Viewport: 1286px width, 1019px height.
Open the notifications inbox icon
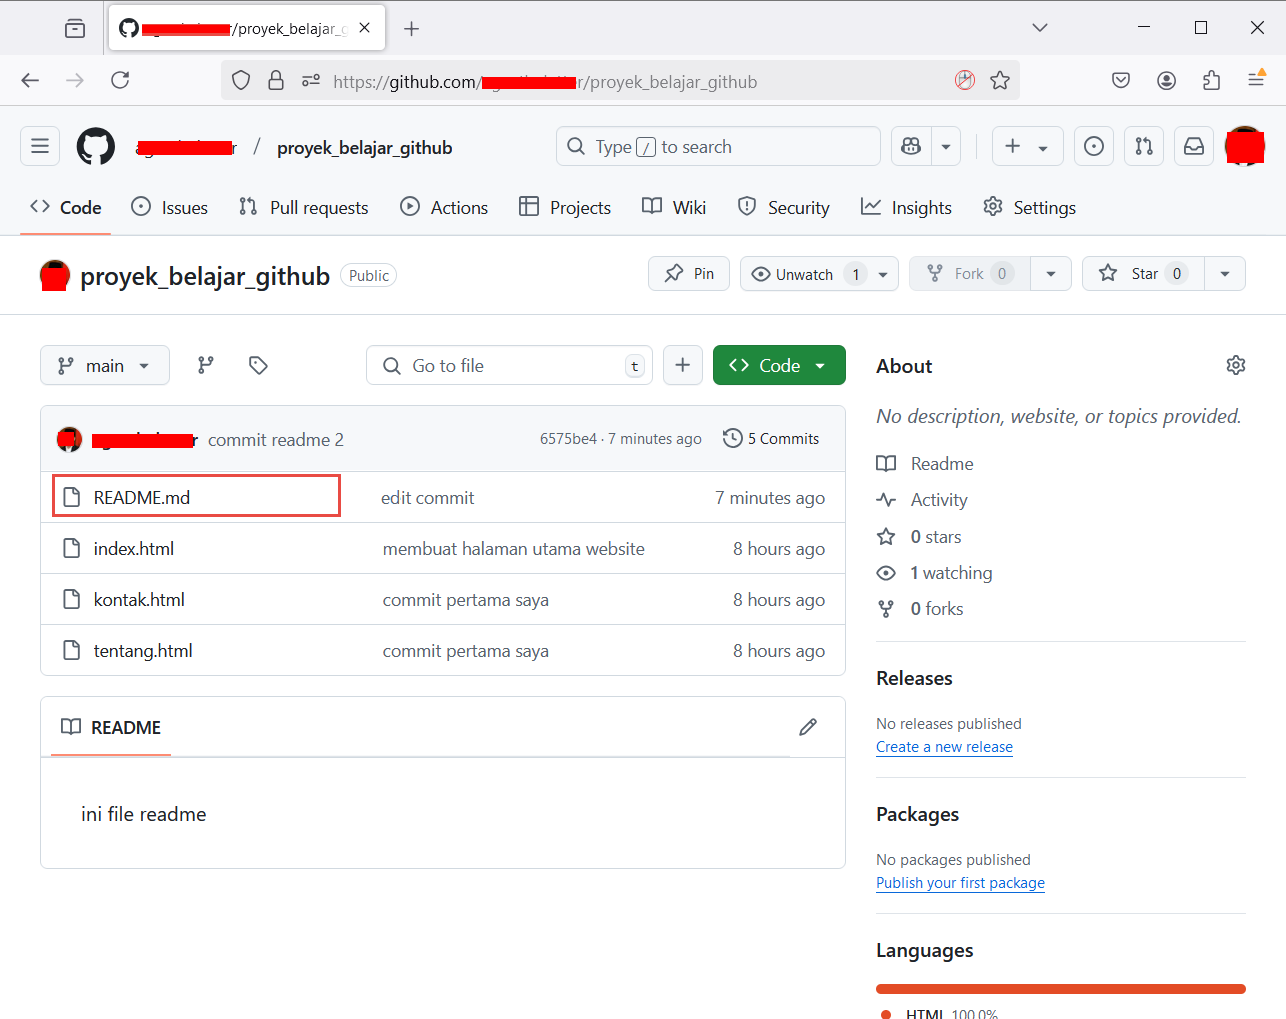(x=1194, y=147)
